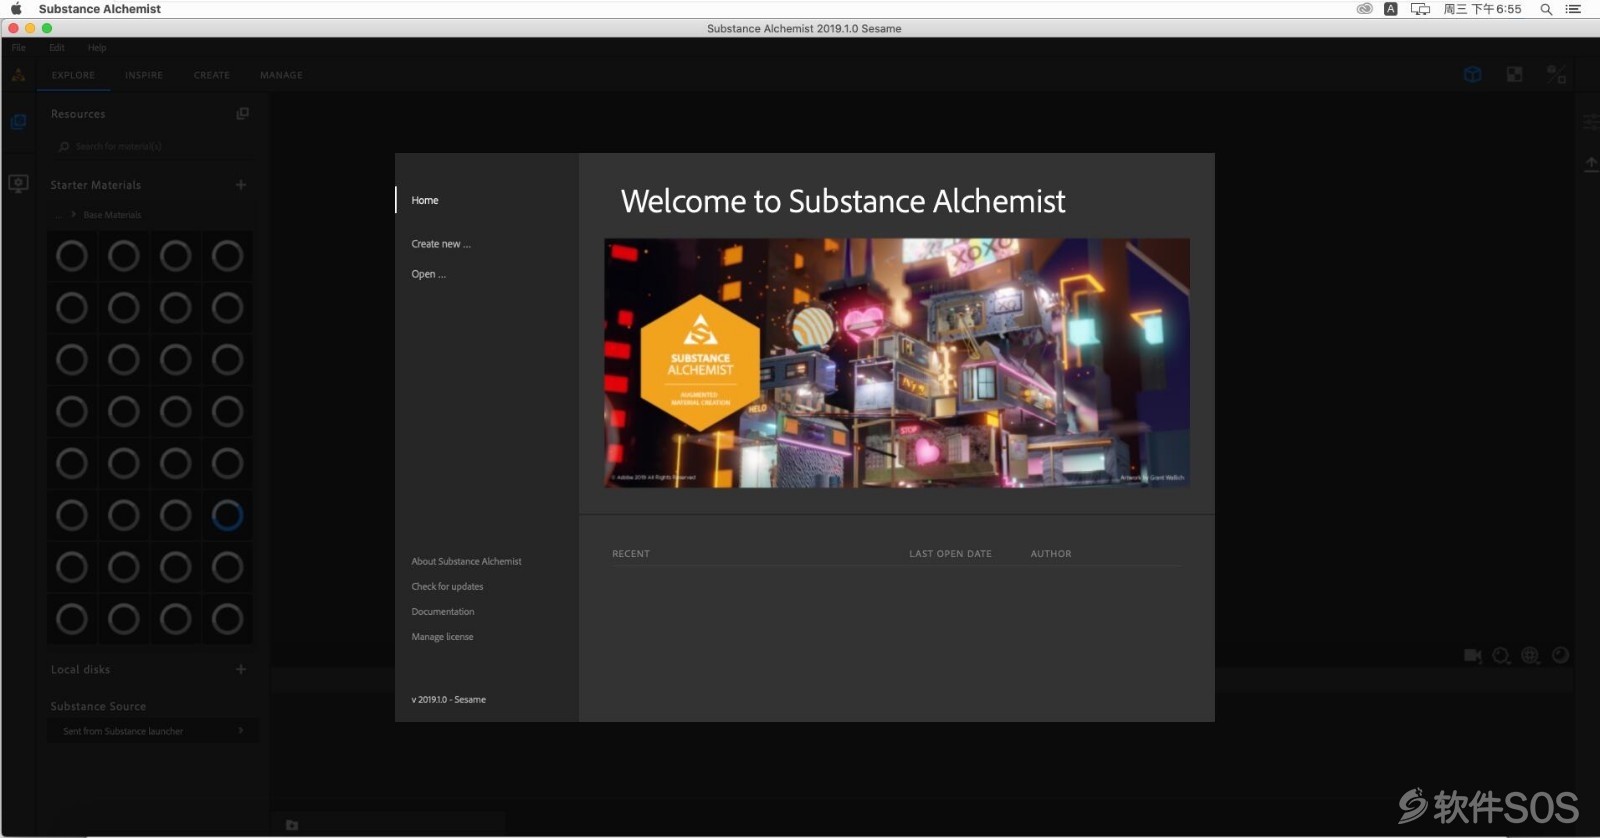Open the File menu
The height and width of the screenshot is (838, 1600).
[x=19, y=47]
